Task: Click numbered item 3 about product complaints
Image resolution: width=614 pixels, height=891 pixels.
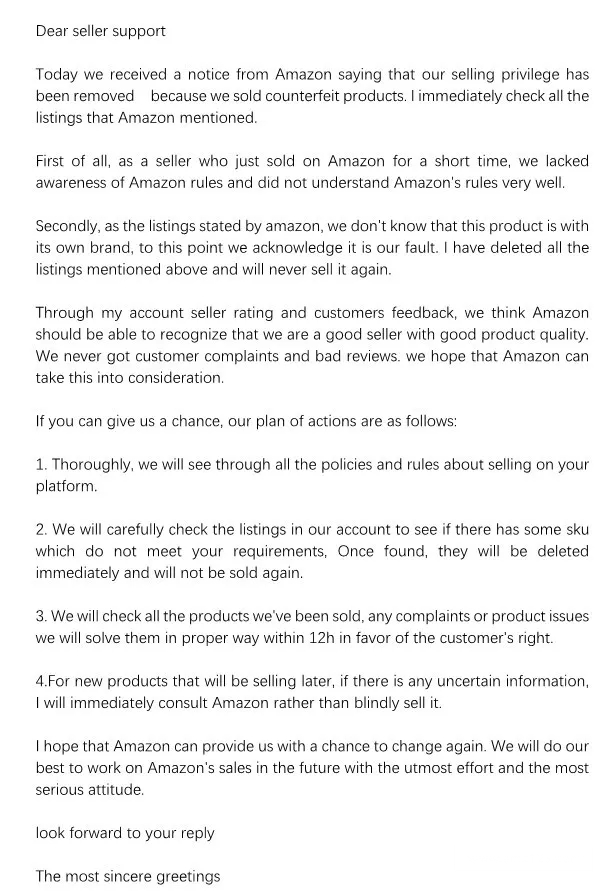Action: point(312,627)
